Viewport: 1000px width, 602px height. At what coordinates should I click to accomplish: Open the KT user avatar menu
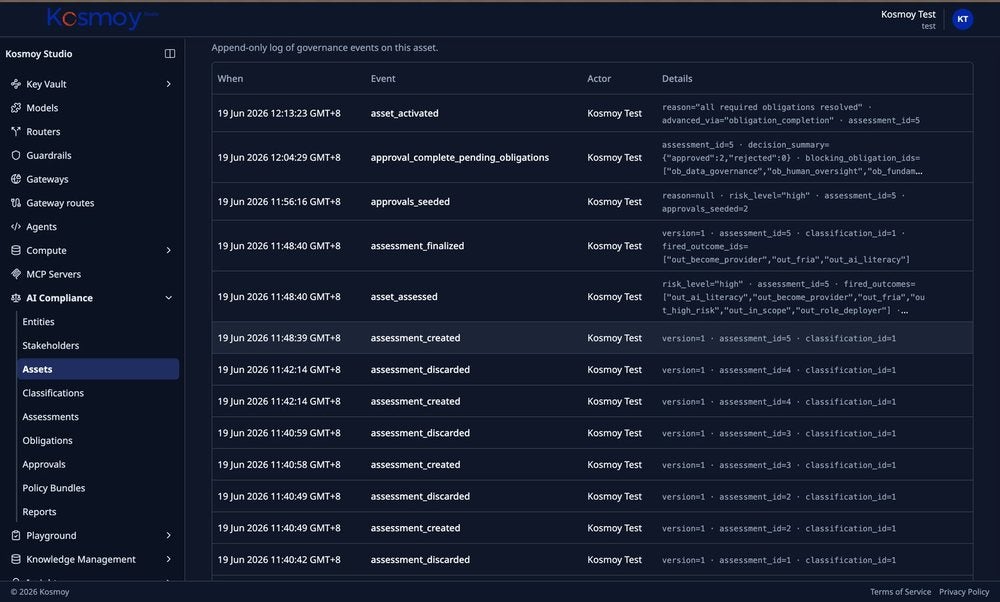coord(962,19)
